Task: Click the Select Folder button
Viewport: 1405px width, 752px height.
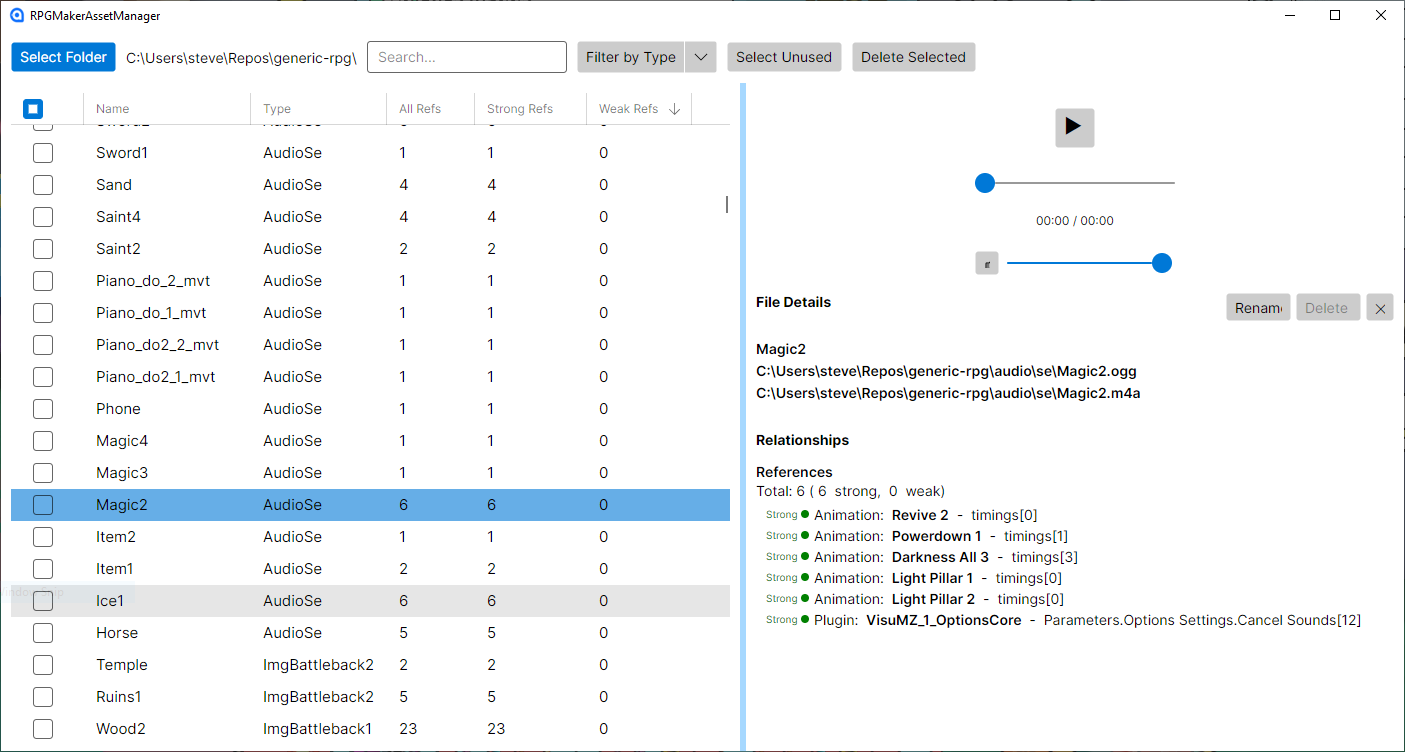Action: coord(63,57)
